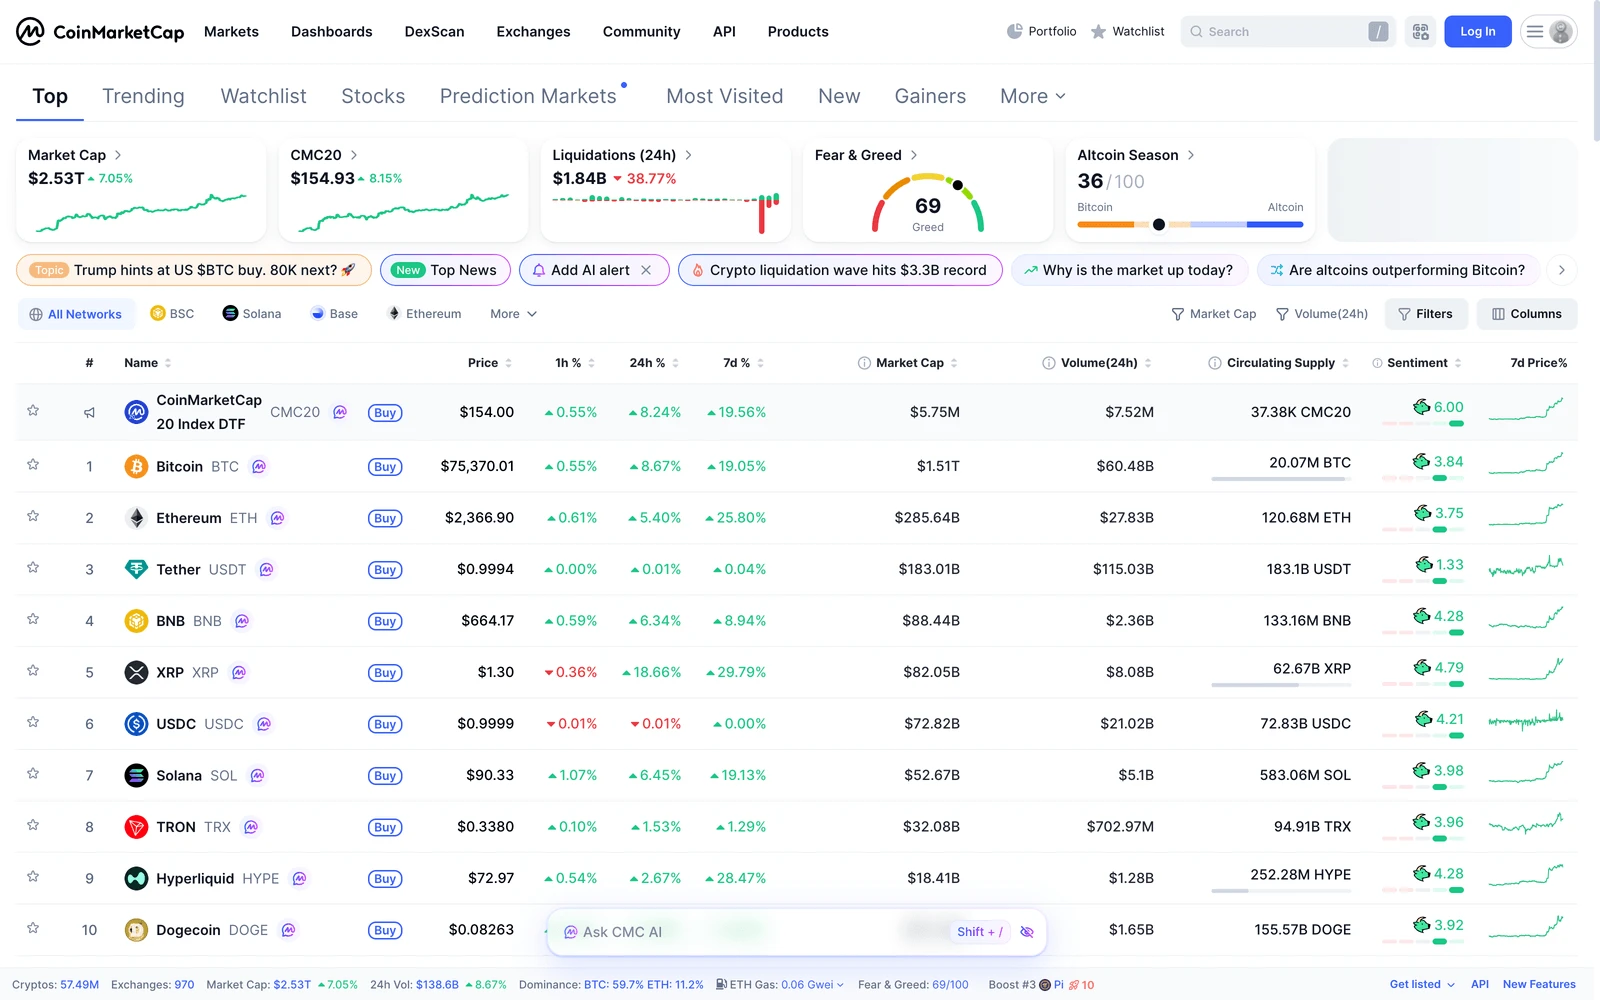Click the Buy button for Bitcoin
This screenshot has width=1600, height=1000.
(385, 467)
